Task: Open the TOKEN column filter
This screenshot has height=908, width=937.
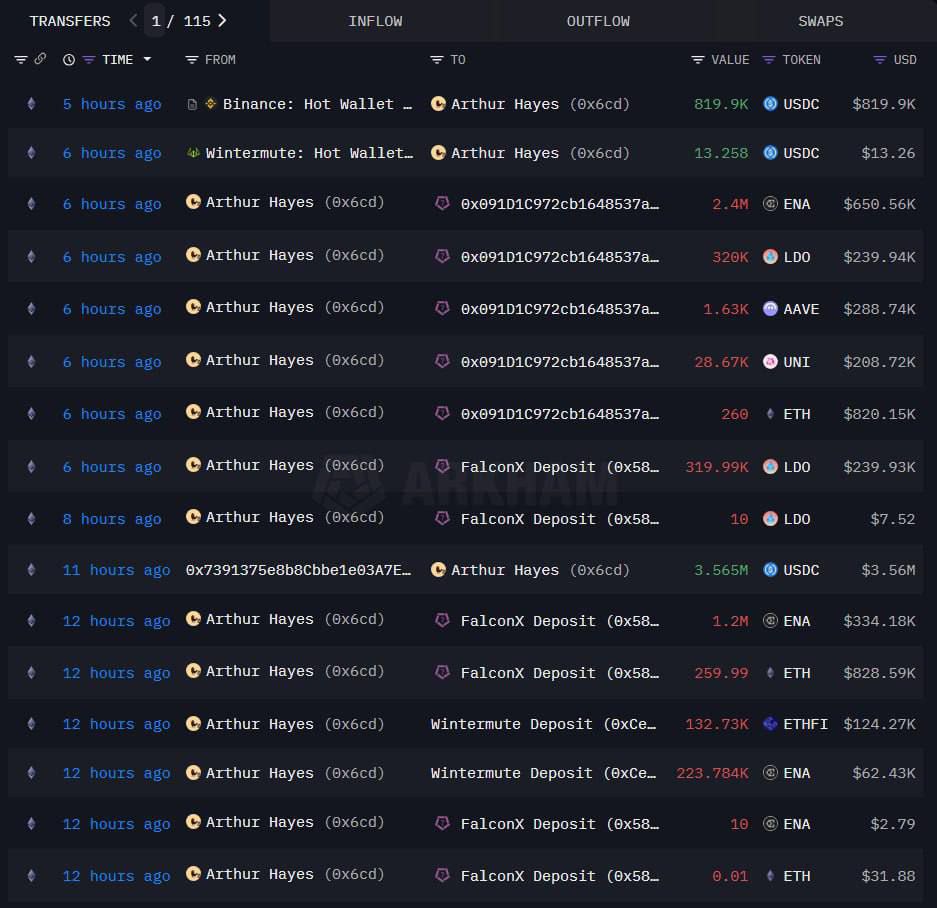Action: point(769,60)
